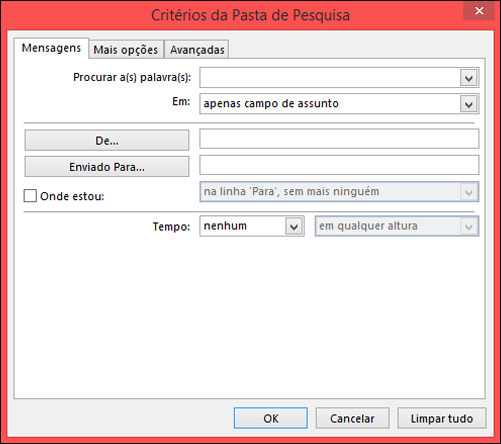Screen dimensions: 501x444
Task: Click the Critérios da Pasta de Pesquisa title bar
Action: click(x=250, y=15)
